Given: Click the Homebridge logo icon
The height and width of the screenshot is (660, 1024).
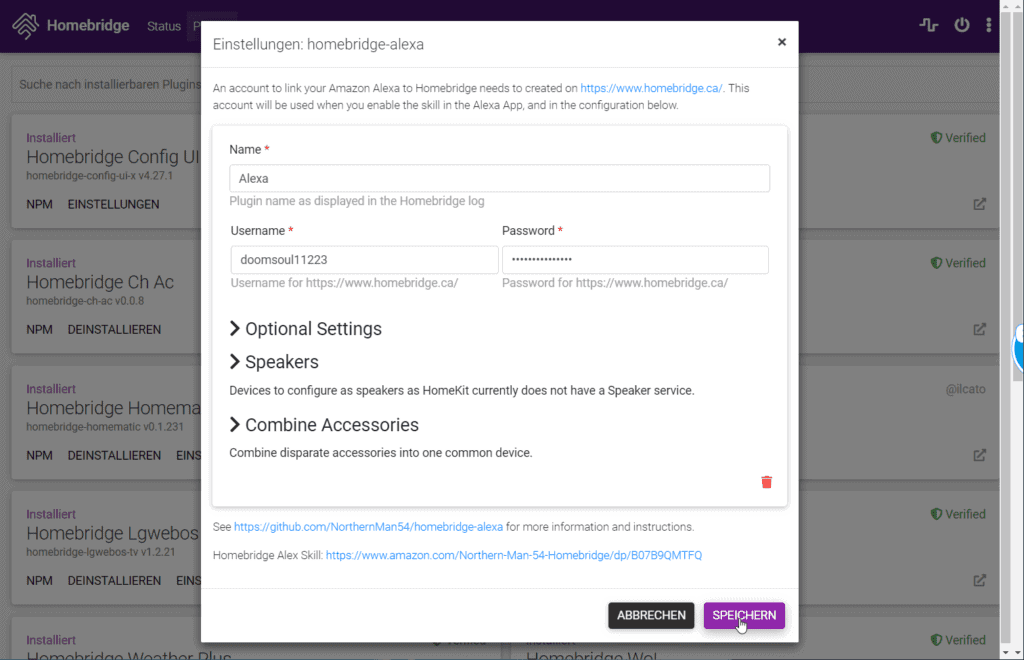Looking at the screenshot, I should click(x=25, y=25).
